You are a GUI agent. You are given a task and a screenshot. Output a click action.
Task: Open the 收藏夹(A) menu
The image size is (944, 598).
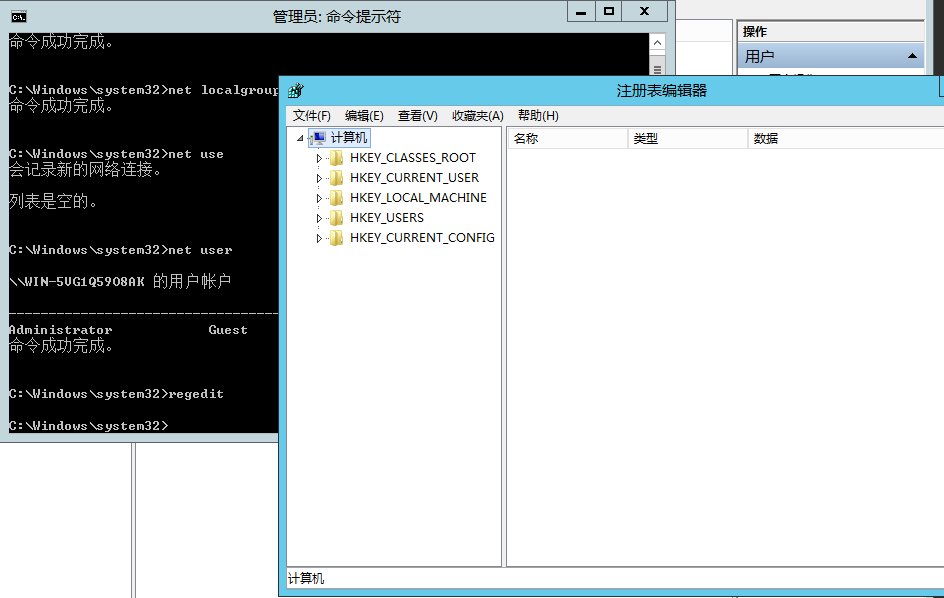pyautogui.click(x=477, y=115)
